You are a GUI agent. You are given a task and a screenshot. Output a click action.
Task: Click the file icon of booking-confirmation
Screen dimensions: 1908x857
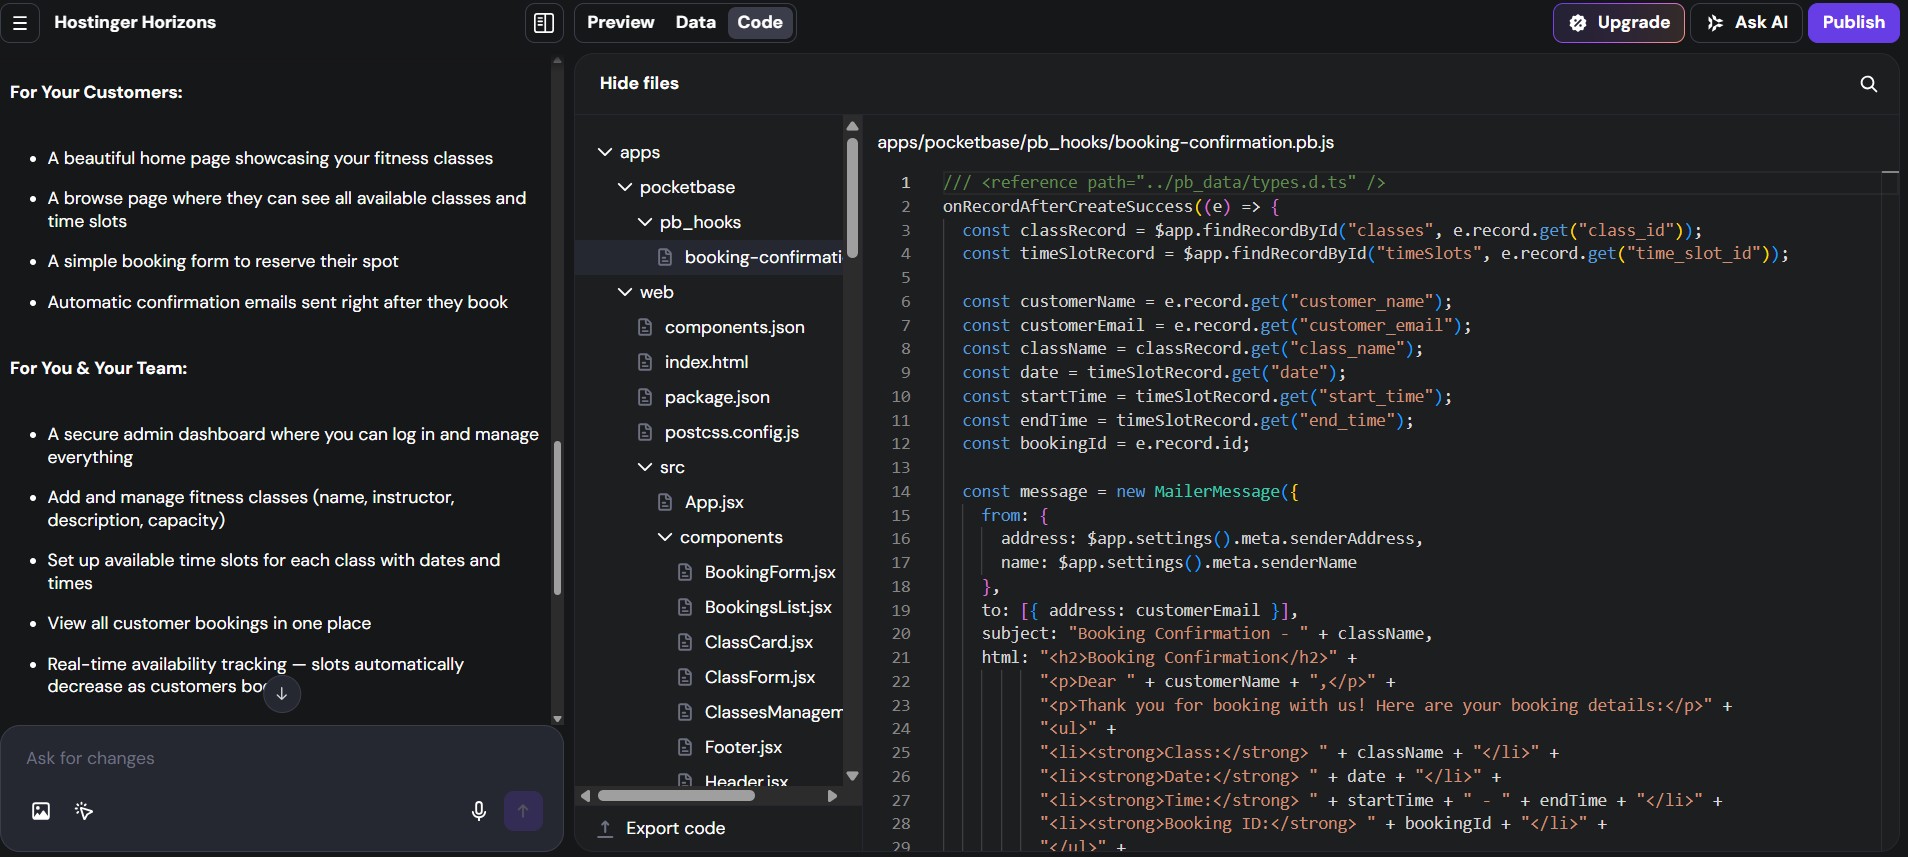[x=664, y=257]
